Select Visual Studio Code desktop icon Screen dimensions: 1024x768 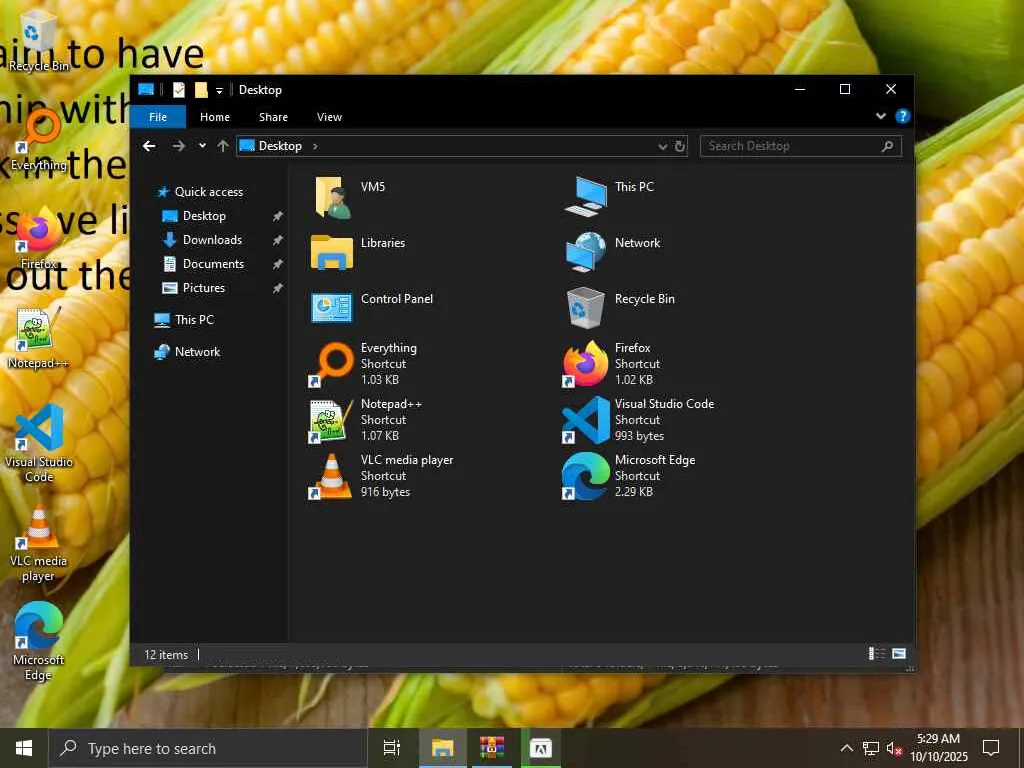tap(39, 443)
